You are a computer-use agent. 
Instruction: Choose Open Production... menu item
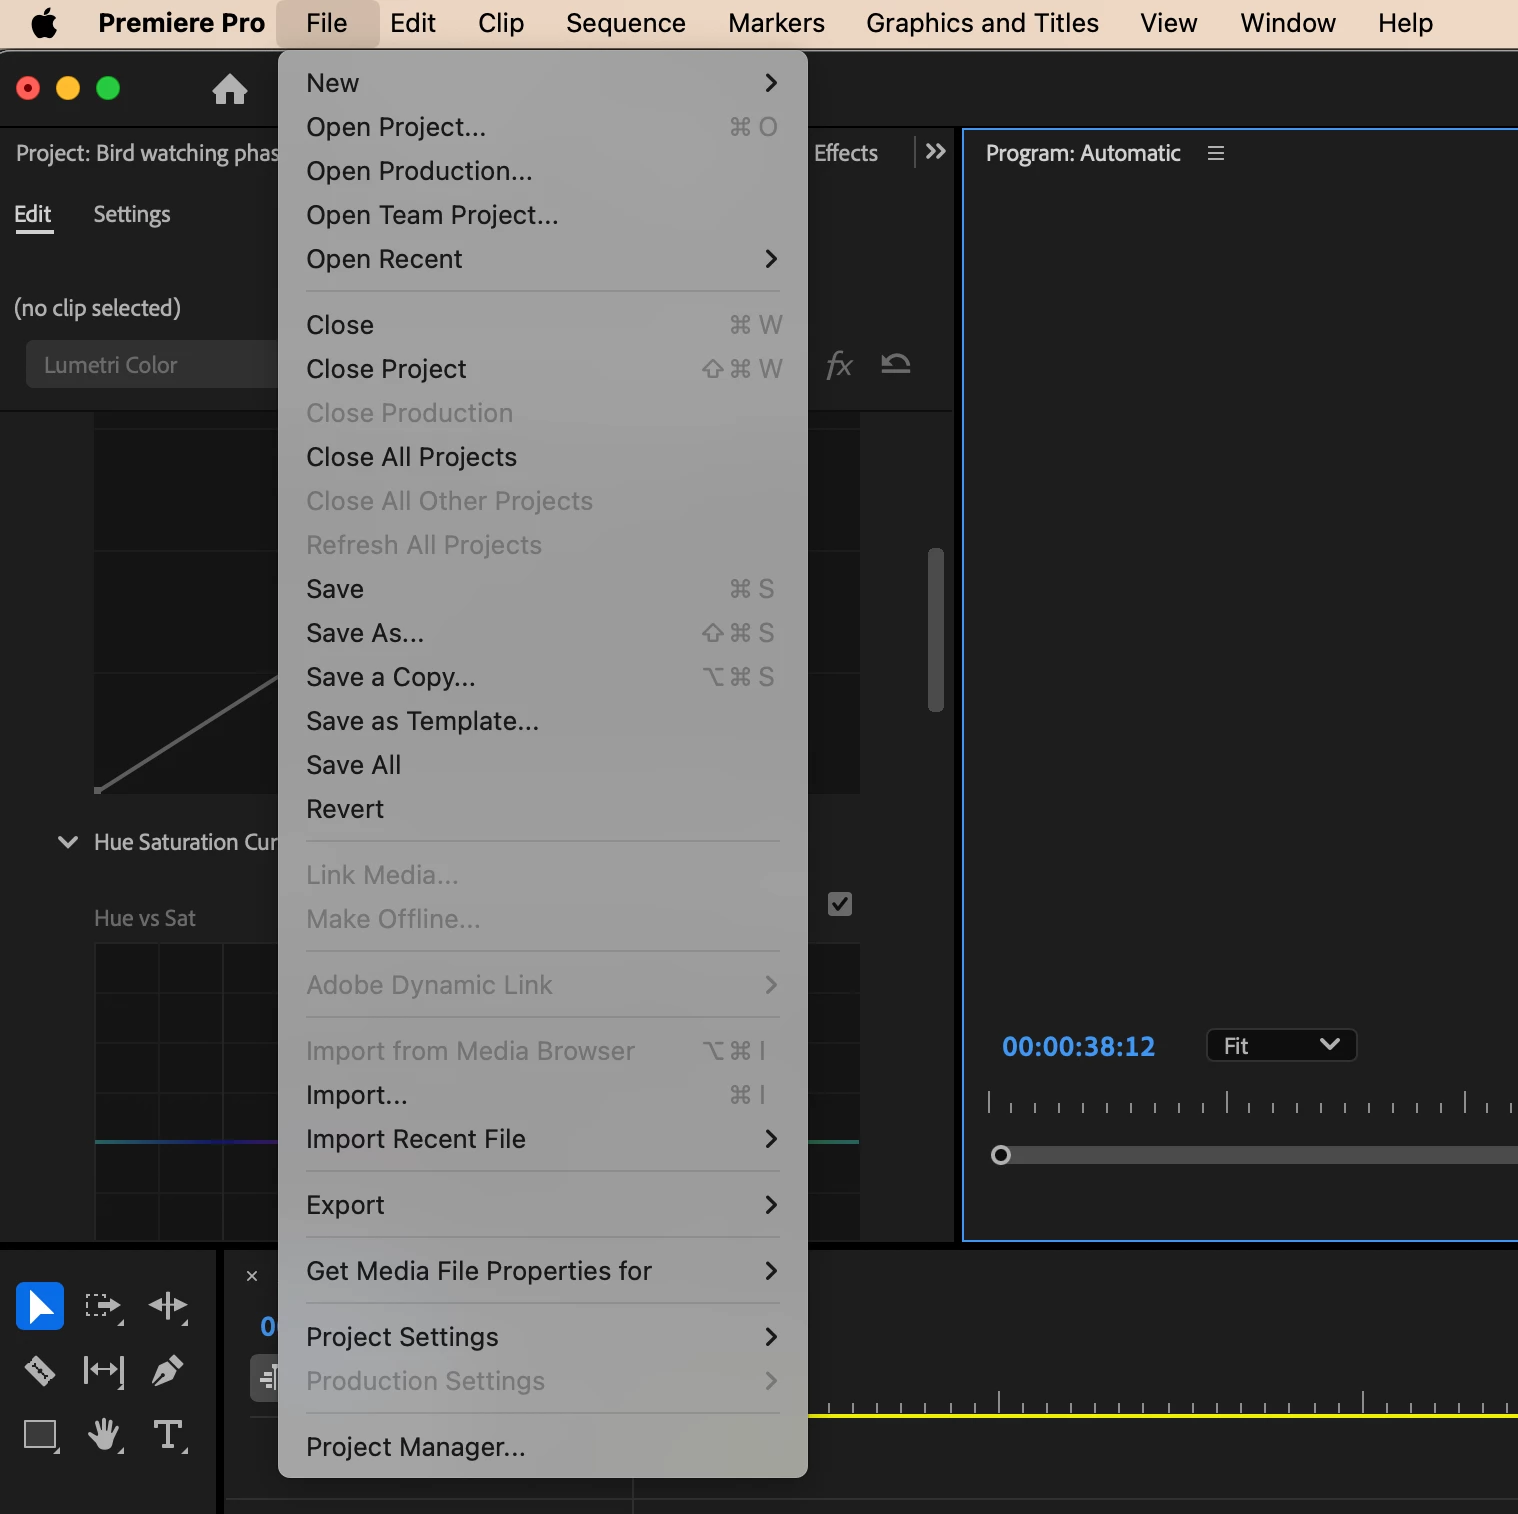pyautogui.click(x=542, y=171)
